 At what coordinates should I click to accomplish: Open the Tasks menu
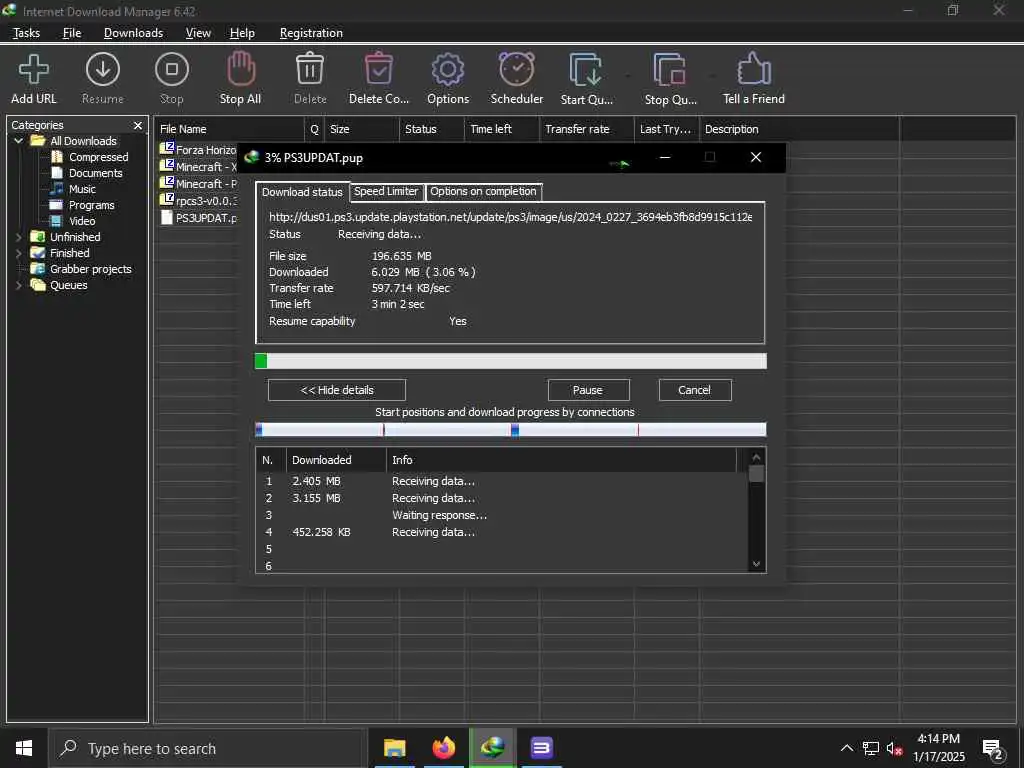pos(26,33)
